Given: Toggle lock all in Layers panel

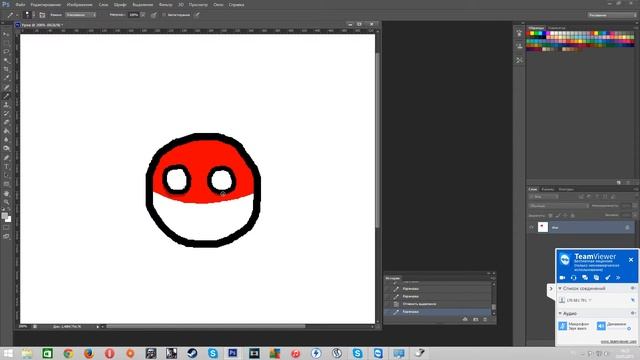Looking at the screenshot, I should 572,215.
